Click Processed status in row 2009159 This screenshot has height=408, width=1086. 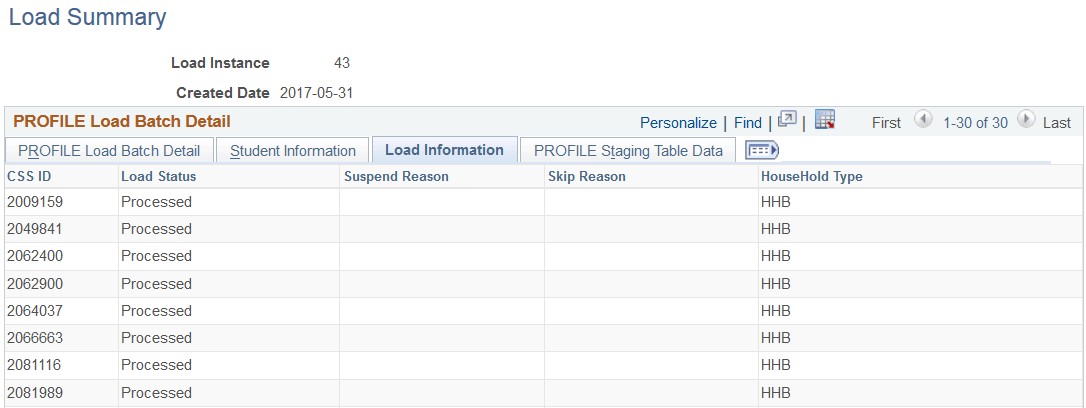point(157,202)
